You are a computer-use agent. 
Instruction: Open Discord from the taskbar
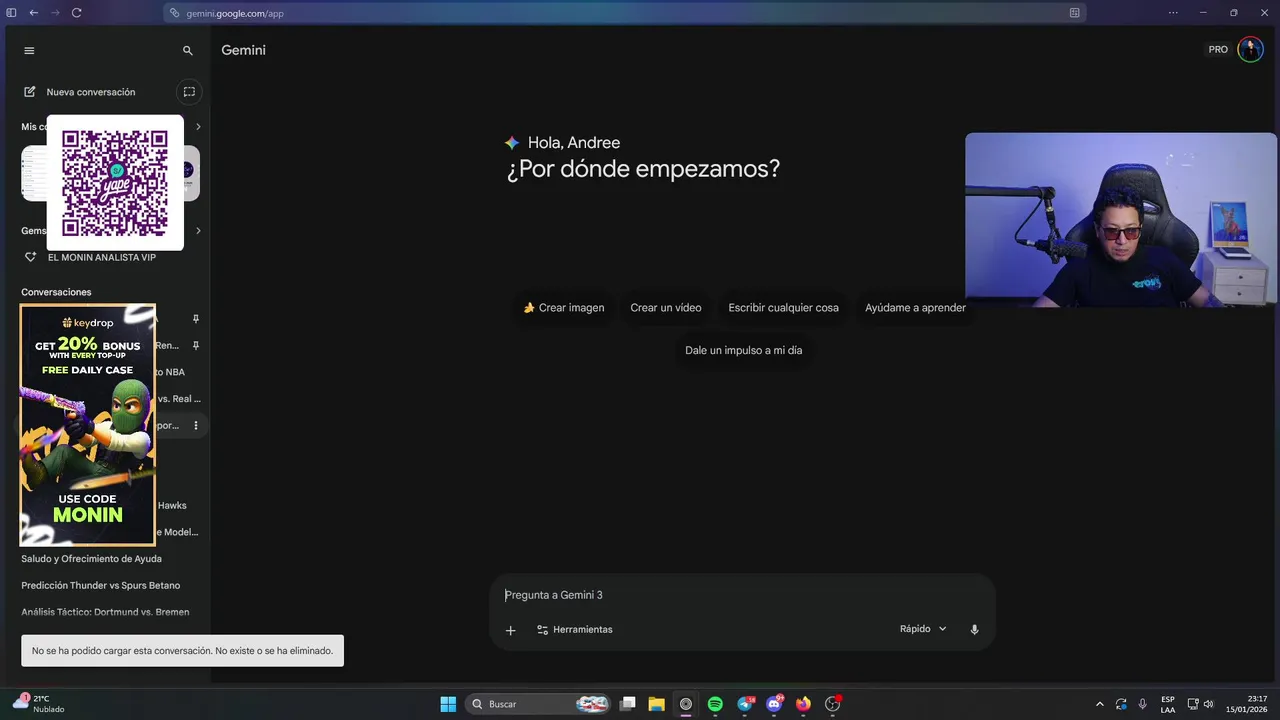tap(774, 704)
